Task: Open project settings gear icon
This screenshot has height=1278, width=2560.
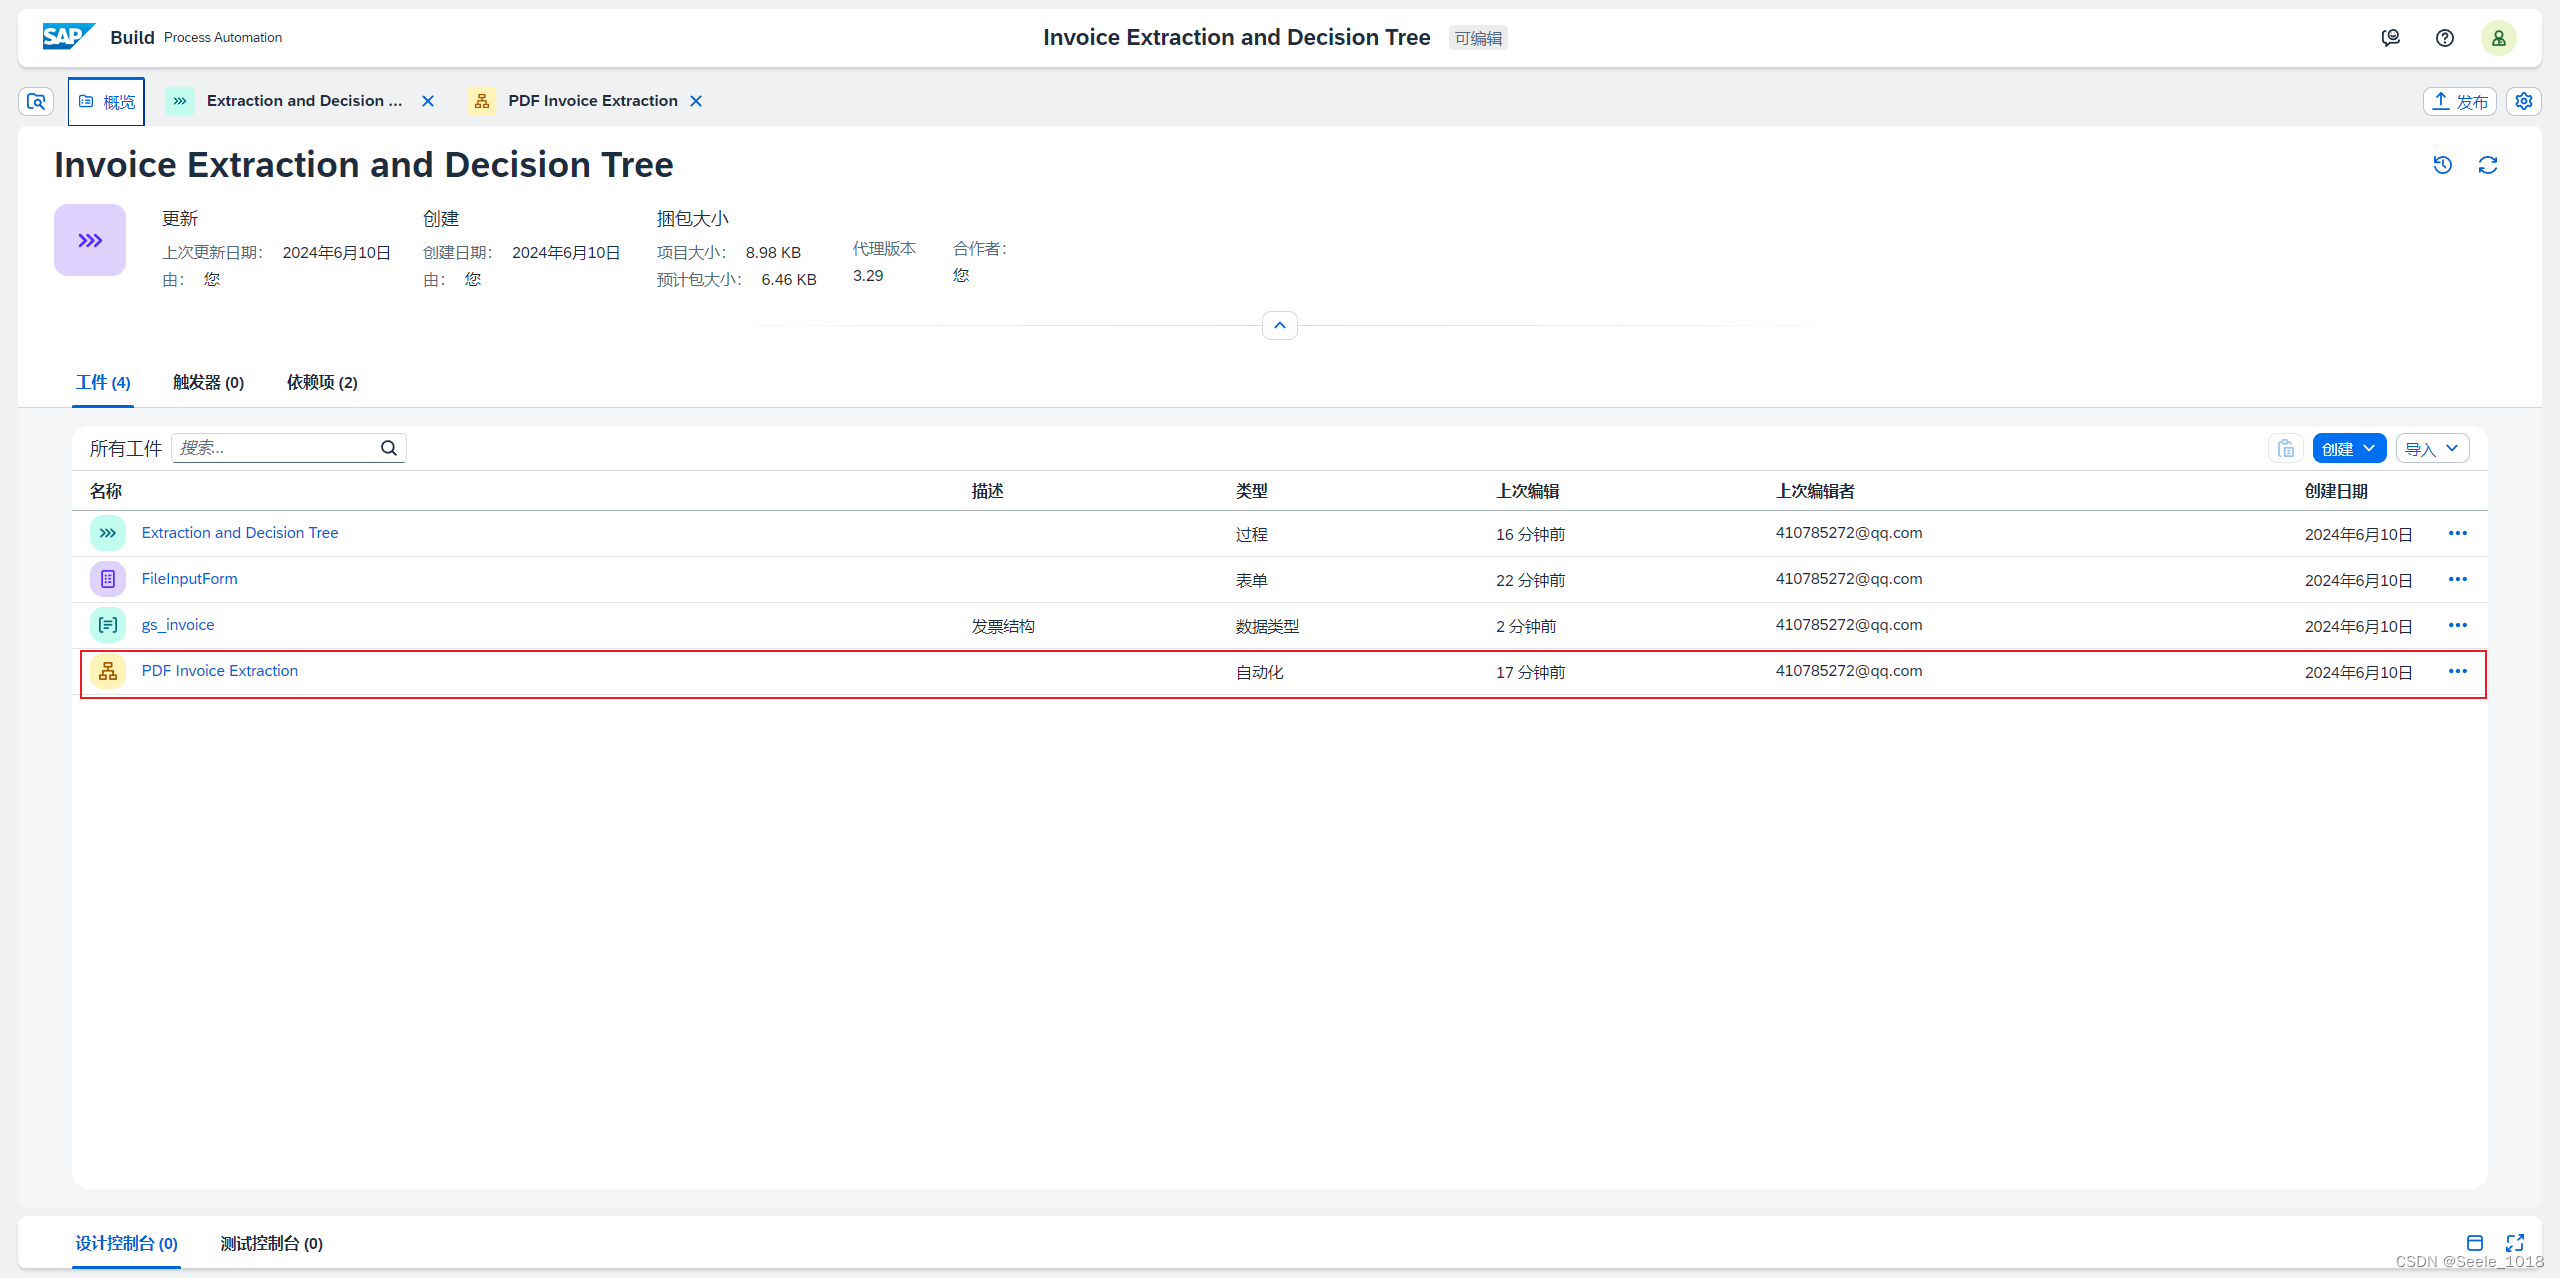Action: (2524, 101)
